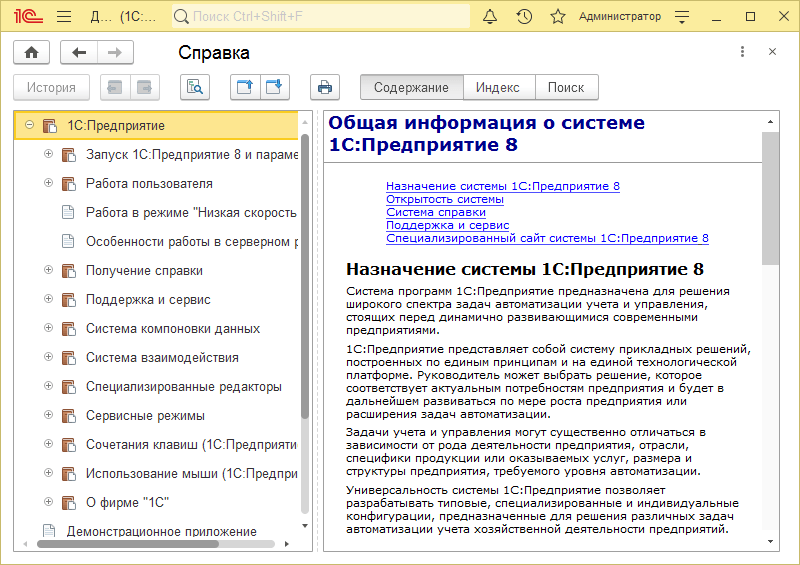
Task: Close the Справка panel
Action: [x=772, y=52]
